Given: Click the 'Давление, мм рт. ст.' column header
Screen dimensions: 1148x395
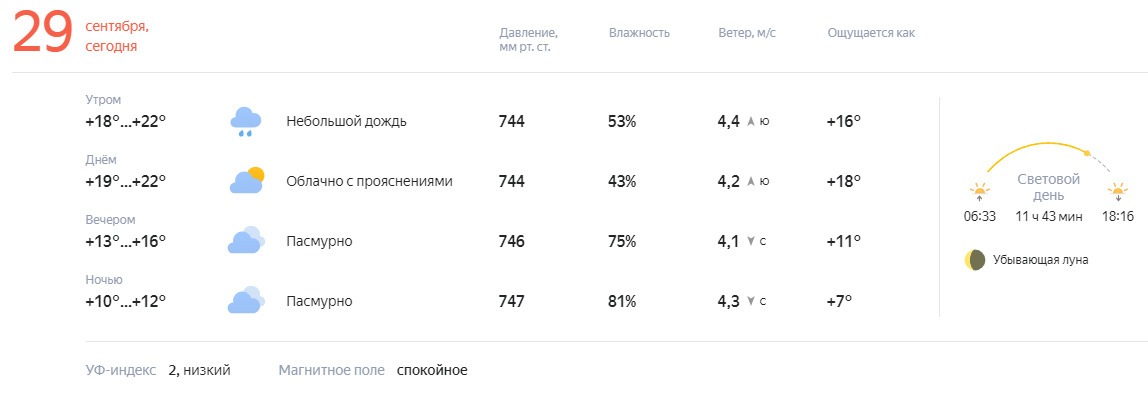Looking at the screenshot, I should [528, 40].
